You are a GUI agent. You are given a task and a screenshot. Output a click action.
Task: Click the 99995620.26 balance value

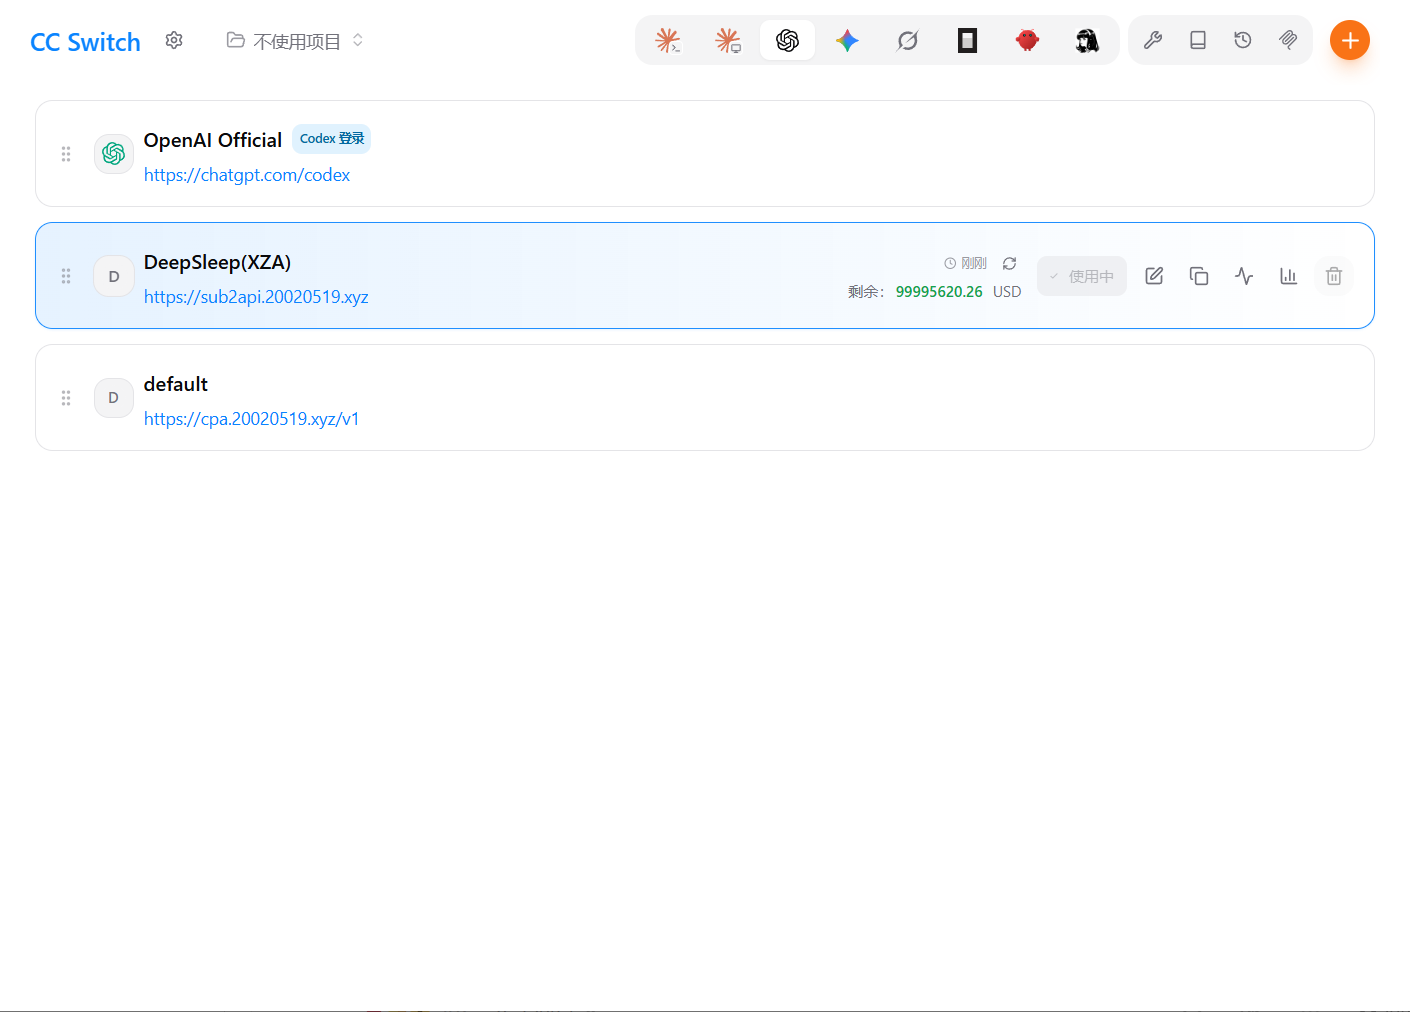(939, 292)
